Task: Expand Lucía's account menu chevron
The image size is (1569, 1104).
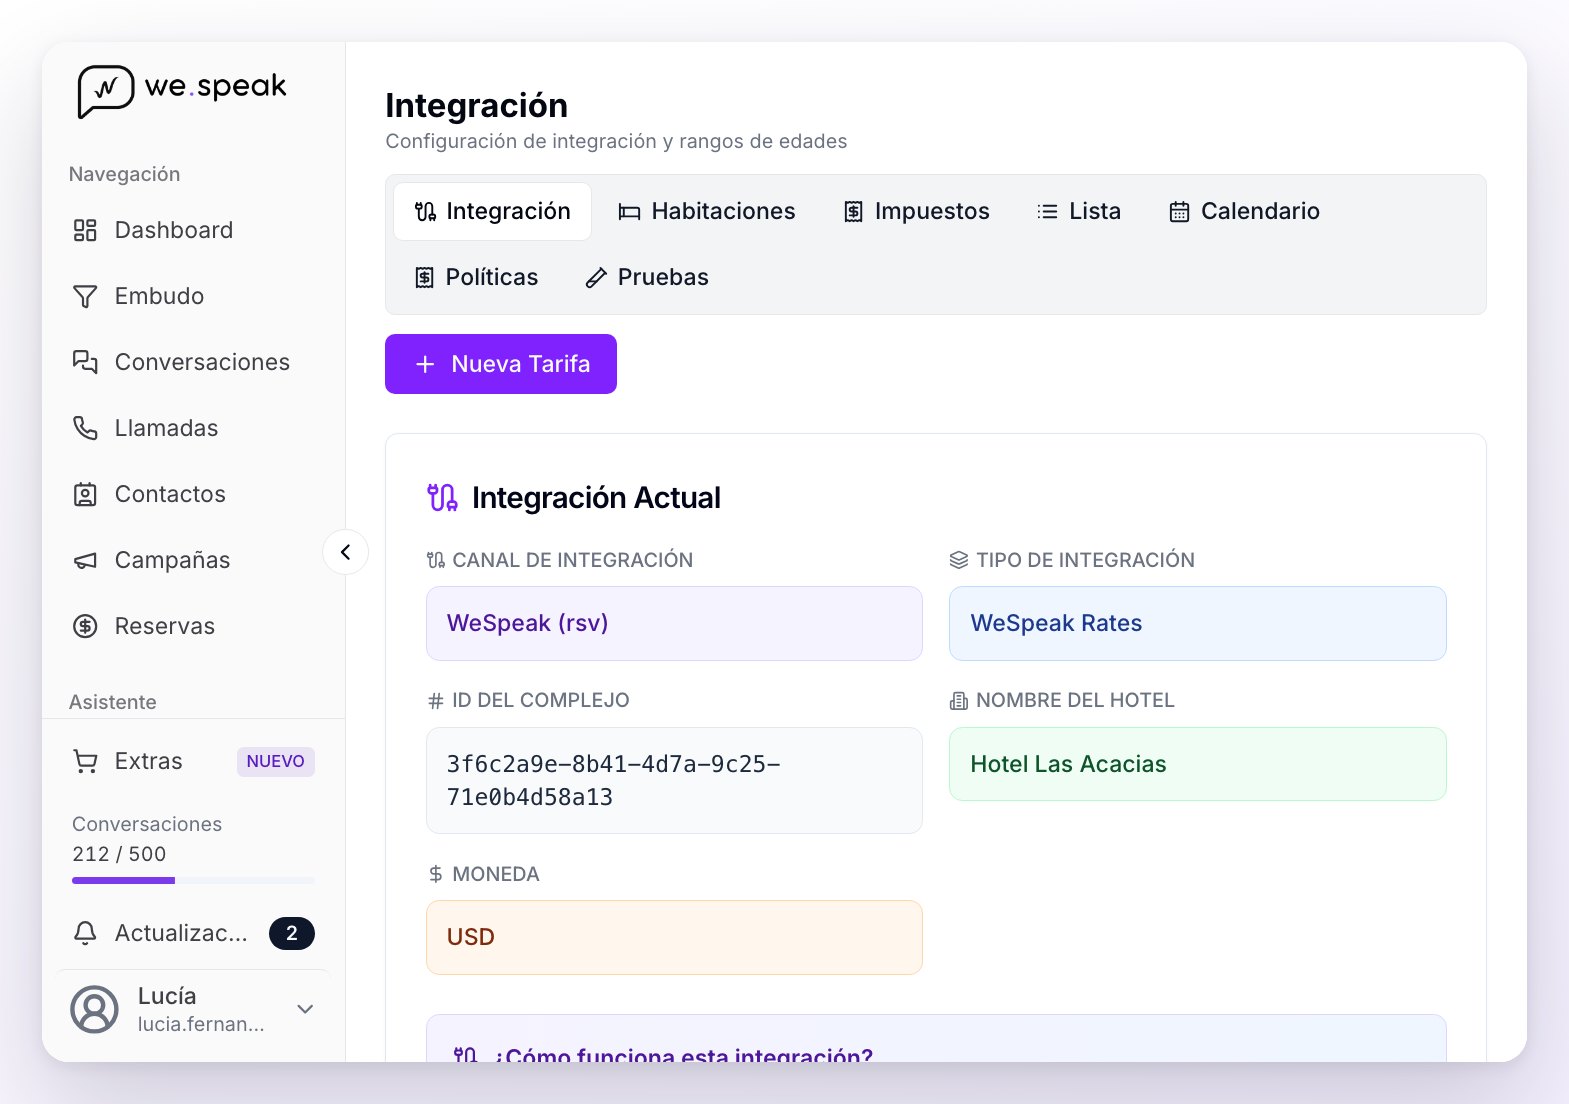Action: pyautogui.click(x=306, y=1009)
